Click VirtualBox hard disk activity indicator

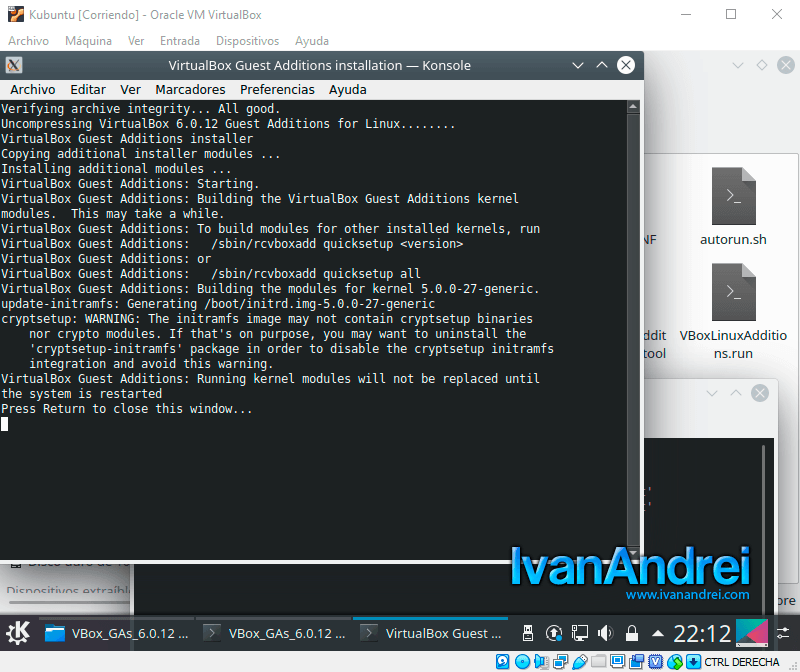[x=503, y=662]
